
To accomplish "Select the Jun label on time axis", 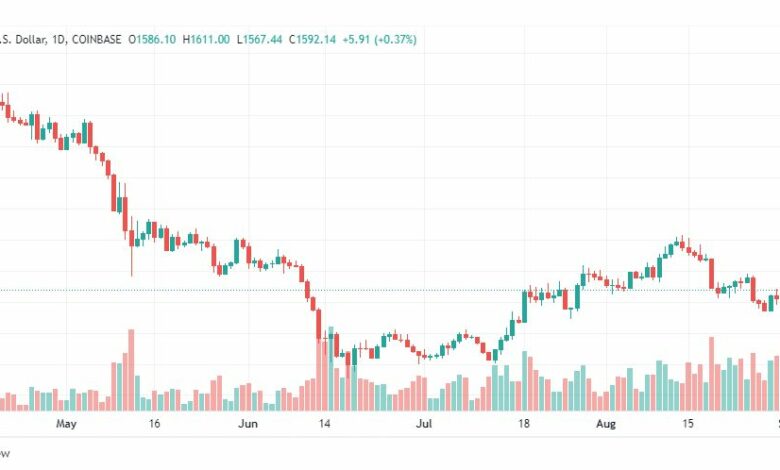I will (248, 424).
